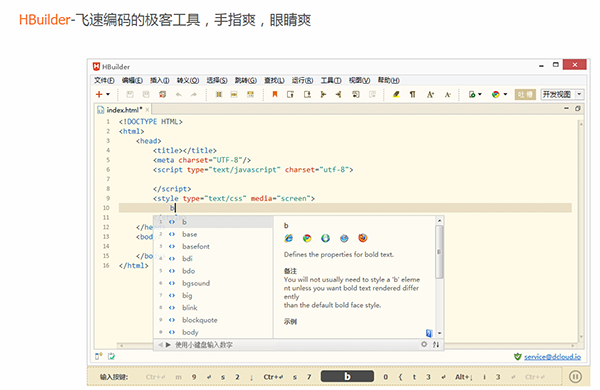Viewport: 600px width, 390px height.
Task: Click the HBuilder logo in the title bar
Action: point(96,67)
